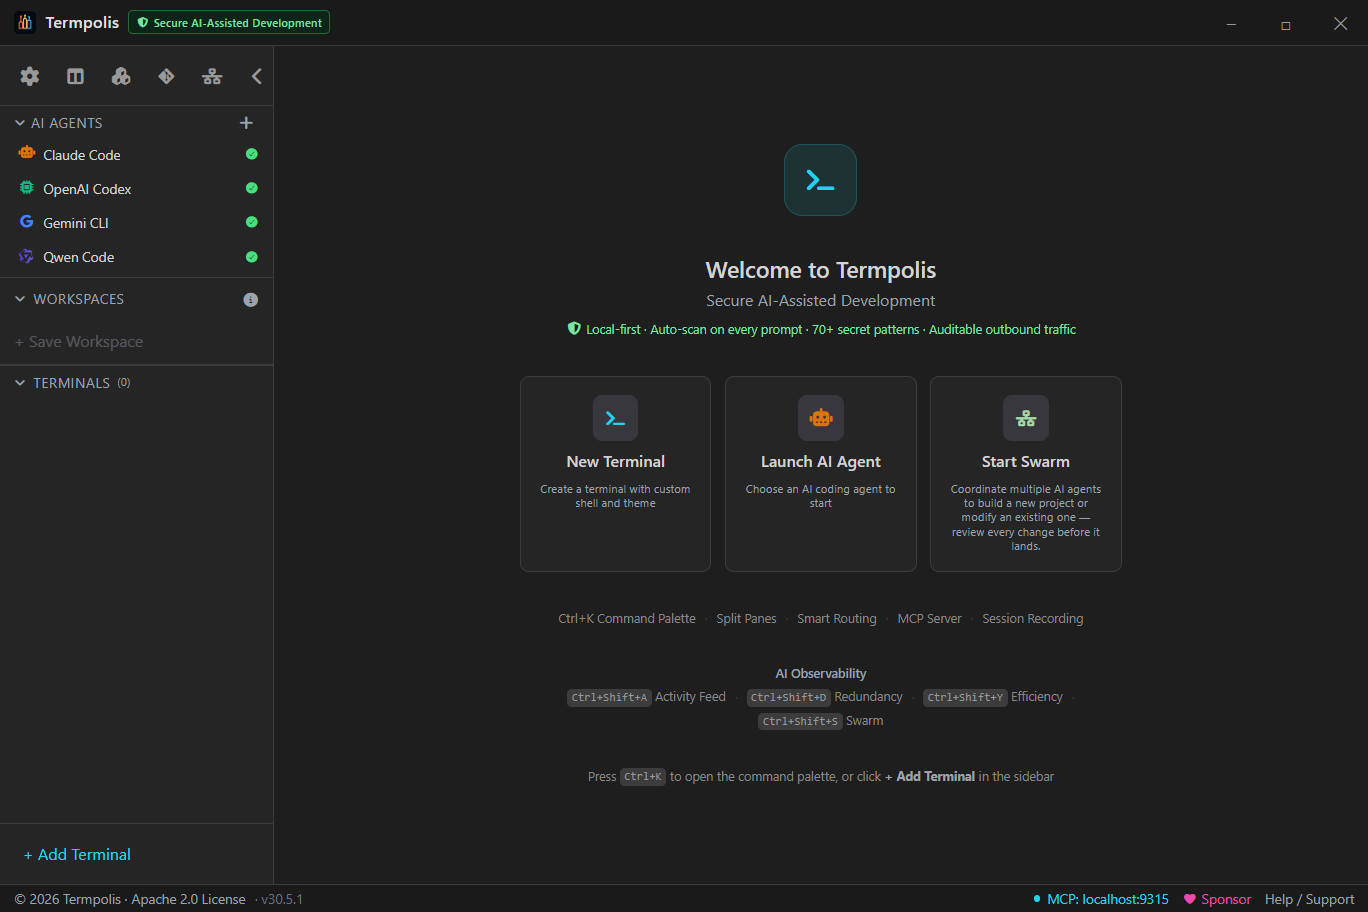Click Claude Code's green status check
This screenshot has height=912, width=1368.
coord(252,154)
